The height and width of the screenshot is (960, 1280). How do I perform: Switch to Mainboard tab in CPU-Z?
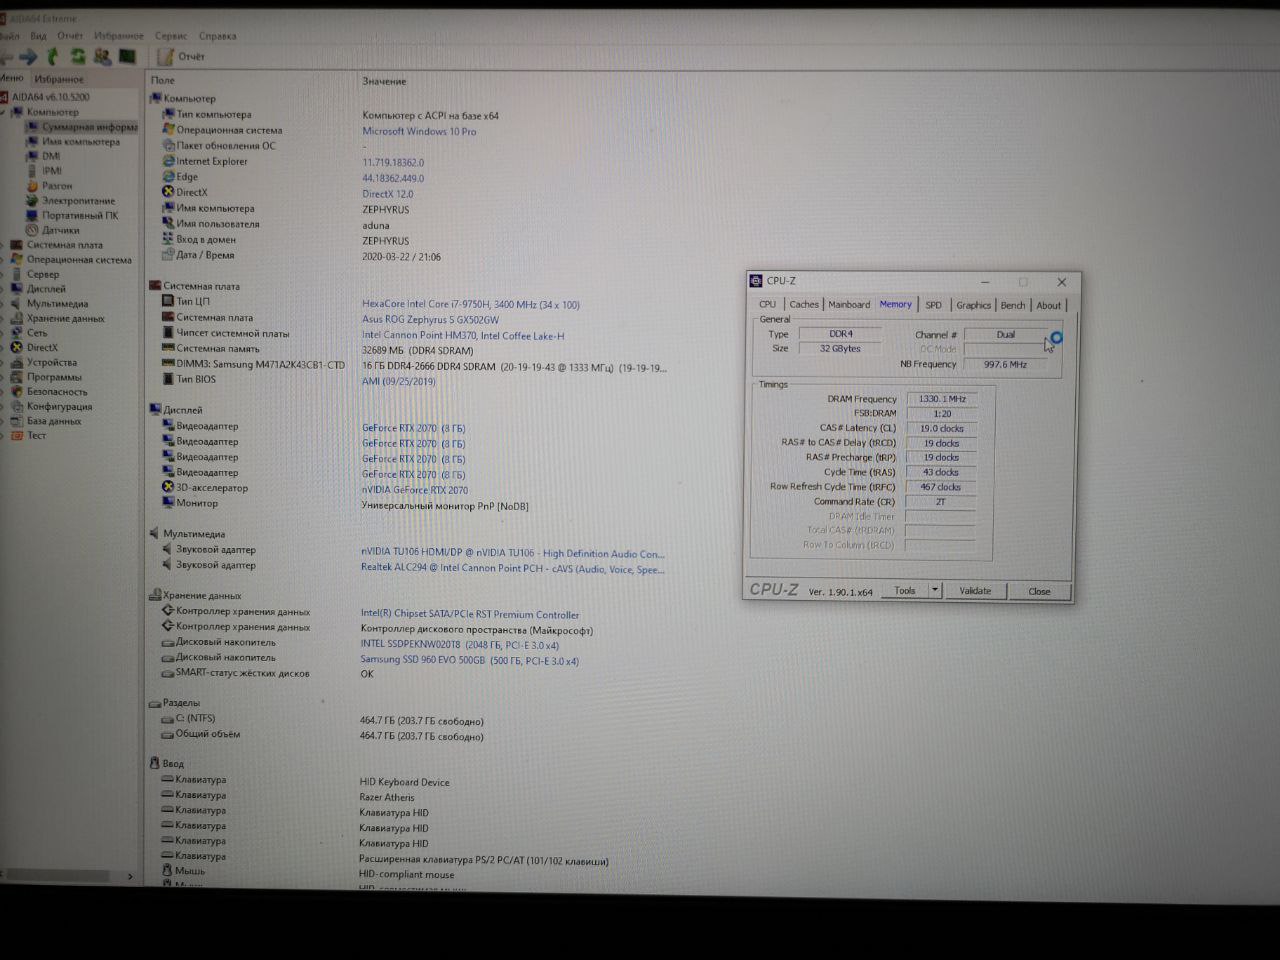849,304
